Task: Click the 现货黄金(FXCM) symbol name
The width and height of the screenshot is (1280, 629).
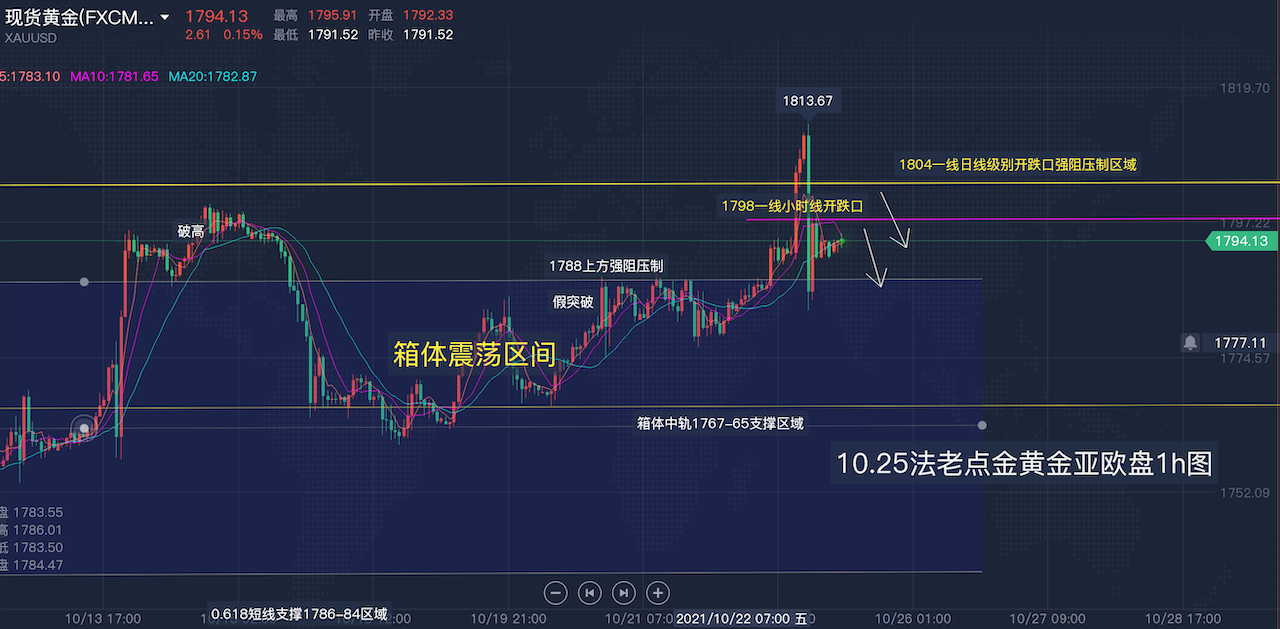Action: (78, 17)
